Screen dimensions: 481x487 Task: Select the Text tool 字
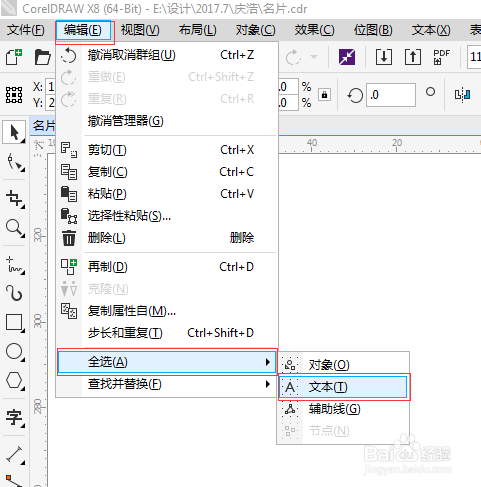pyautogui.click(x=15, y=417)
